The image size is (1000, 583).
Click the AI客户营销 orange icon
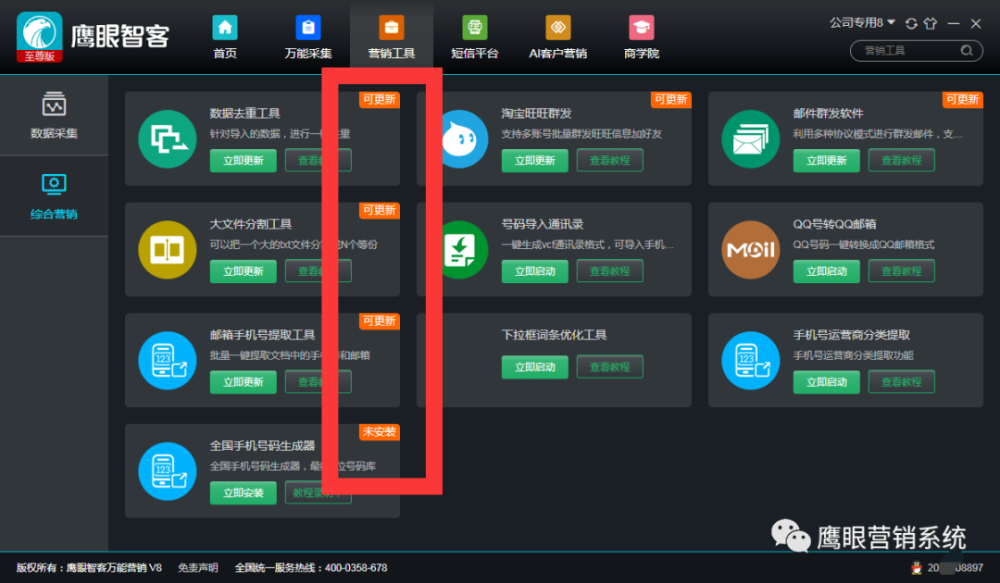pyautogui.click(x=558, y=27)
